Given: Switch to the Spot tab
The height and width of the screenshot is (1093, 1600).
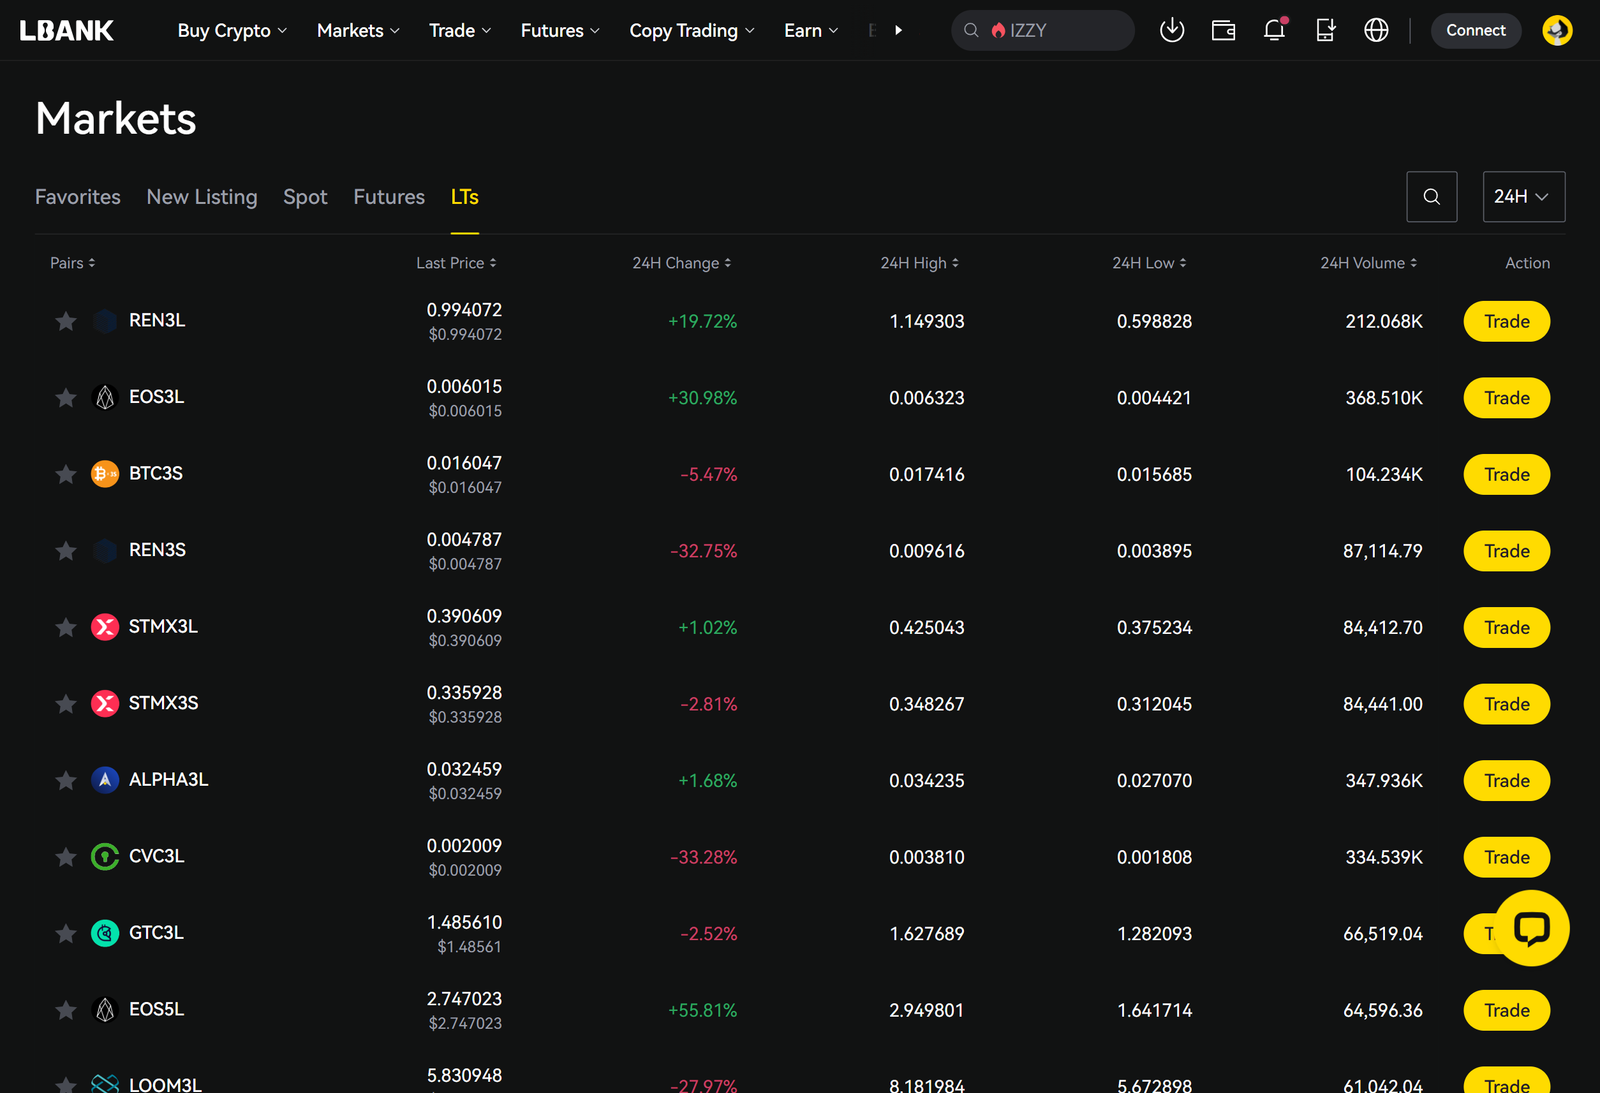Looking at the screenshot, I should 305,197.
